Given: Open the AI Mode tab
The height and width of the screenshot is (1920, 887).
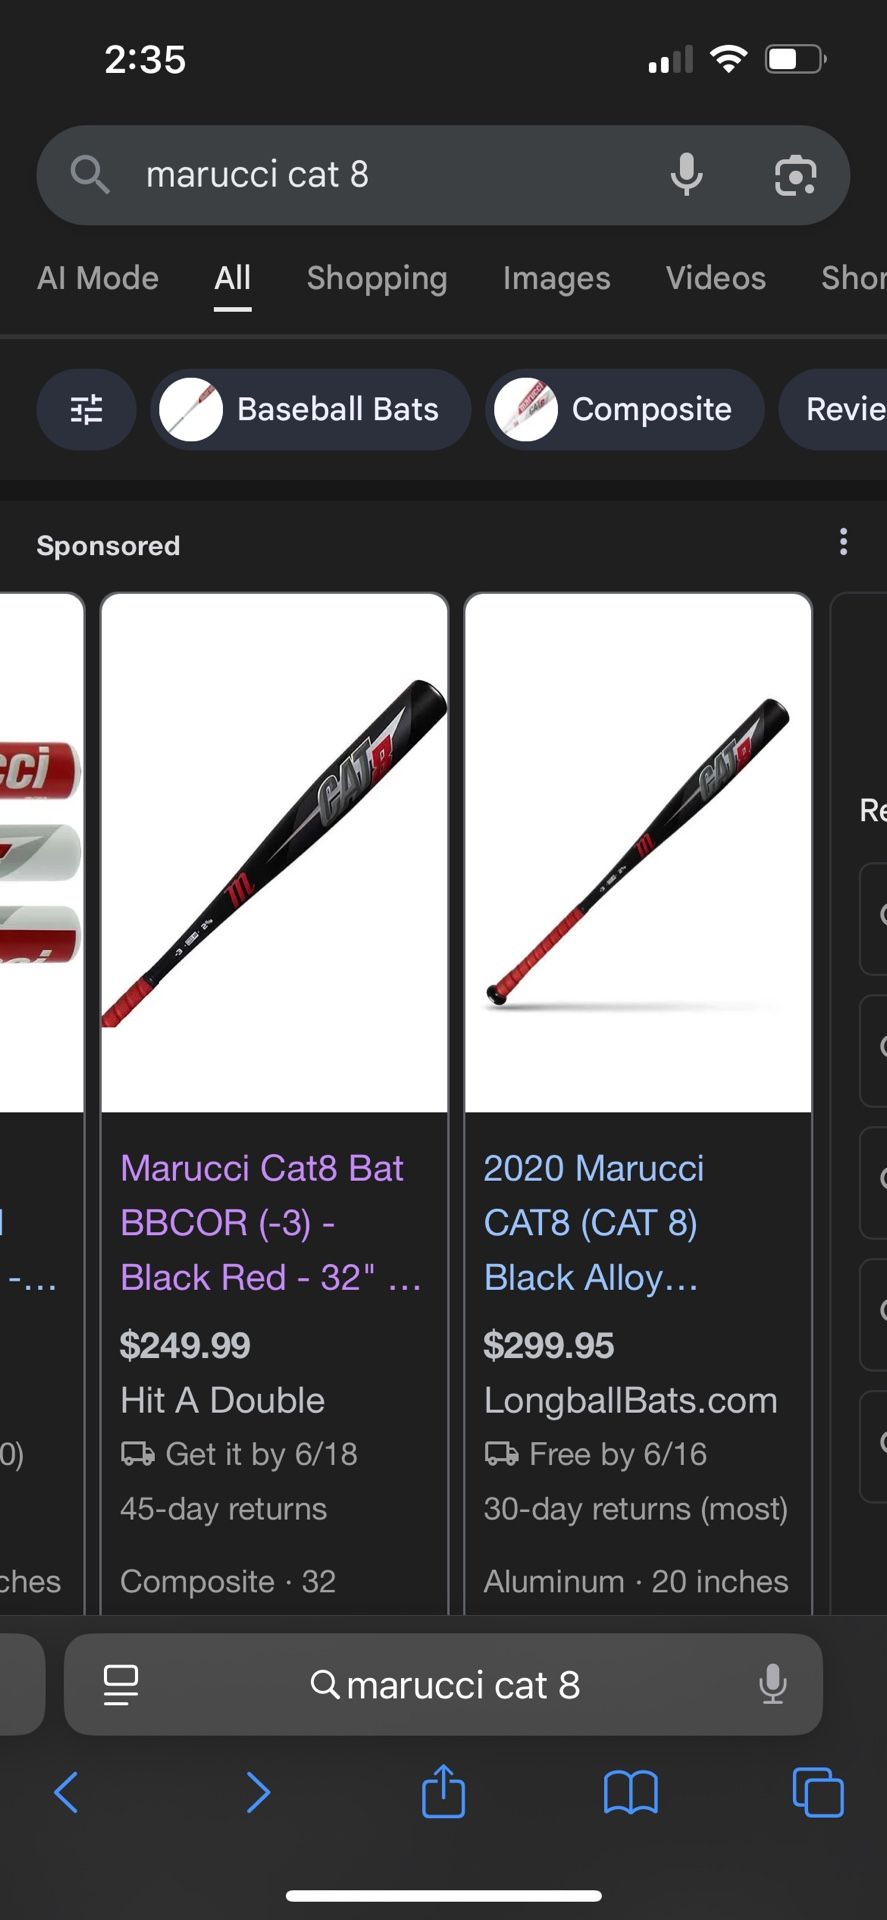Looking at the screenshot, I should click(98, 278).
